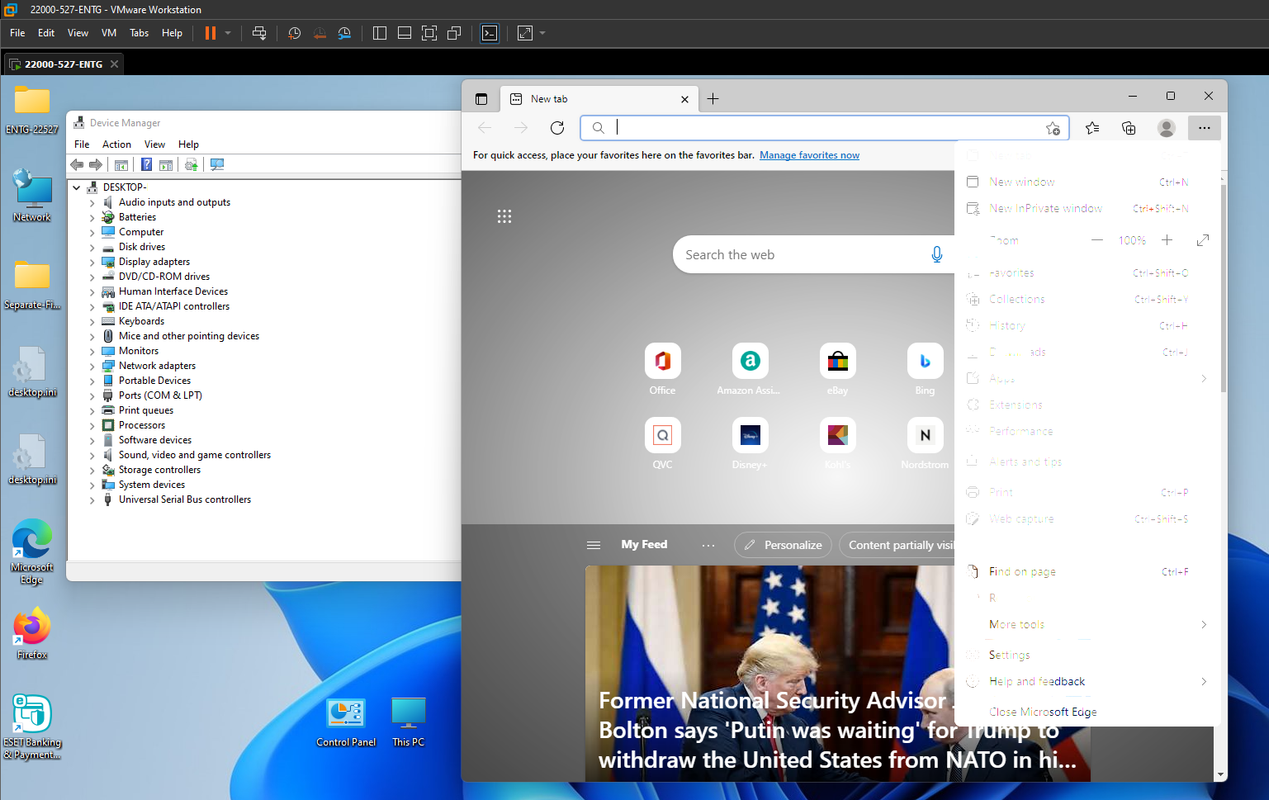Enter VMware full screen mode
Screen dimensions: 1269x800
(429, 33)
